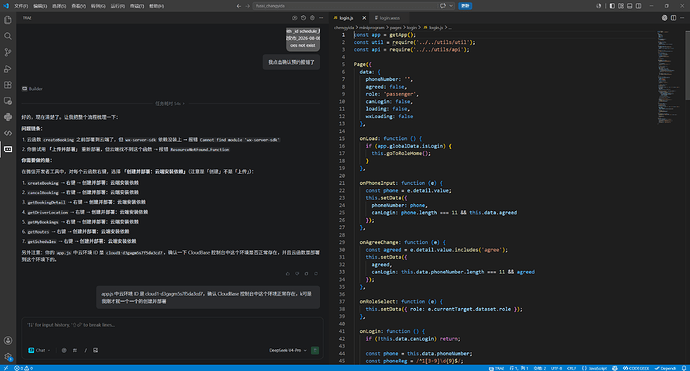Close the login.js tab

pyautogui.click(x=364, y=18)
